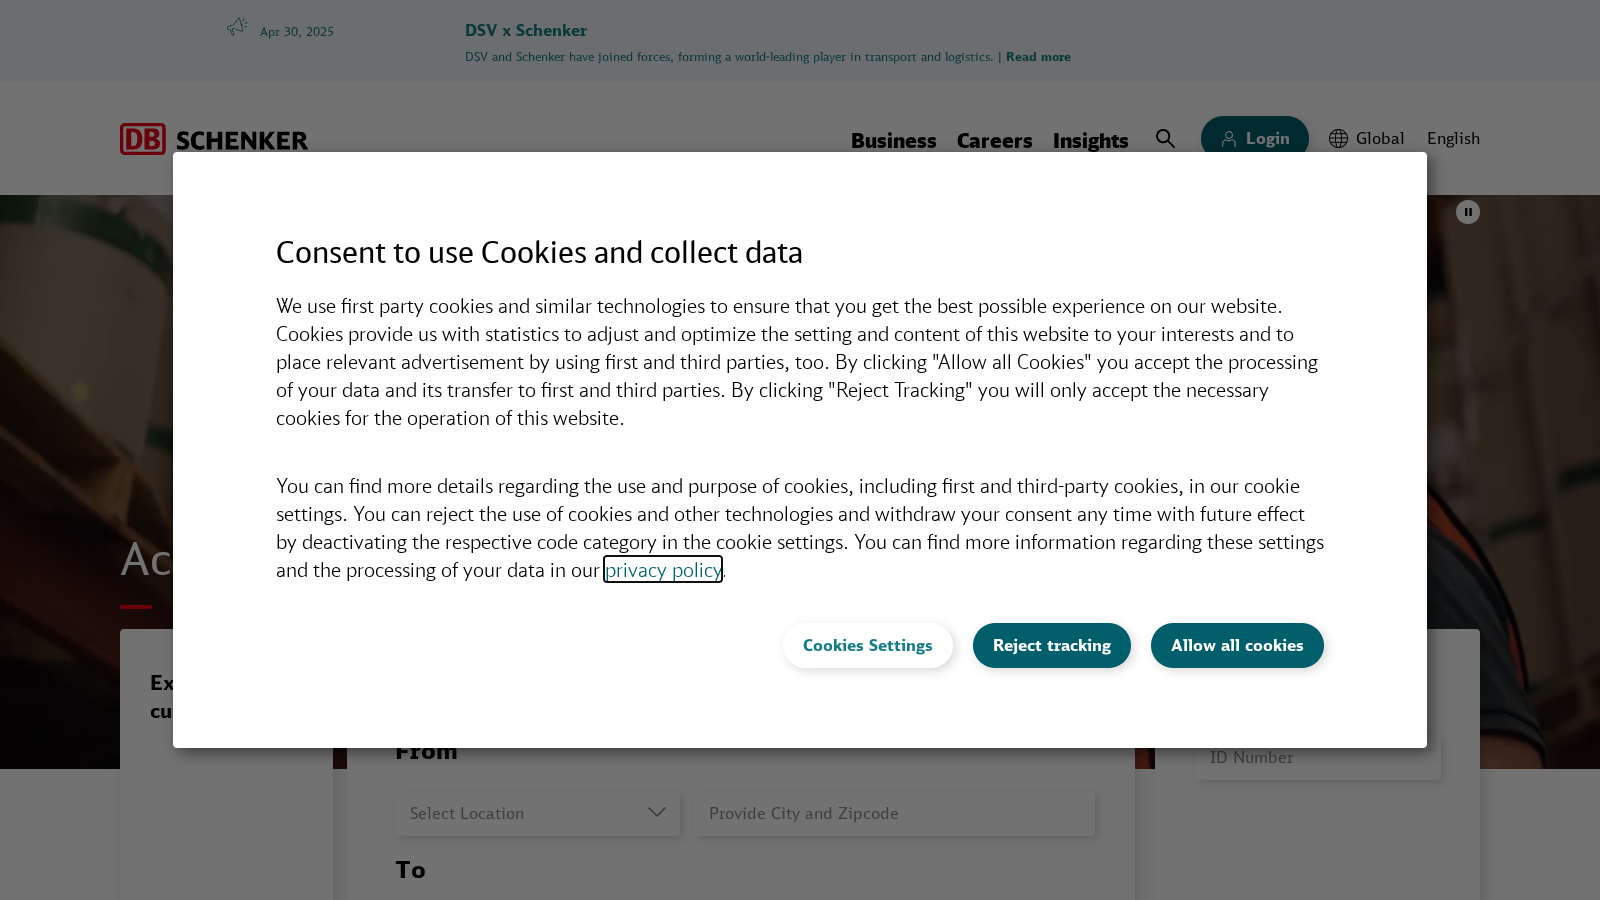The height and width of the screenshot is (900, 1600).
Task: Open the DSV x Schenker headline
Action: [x=526, y=31]
